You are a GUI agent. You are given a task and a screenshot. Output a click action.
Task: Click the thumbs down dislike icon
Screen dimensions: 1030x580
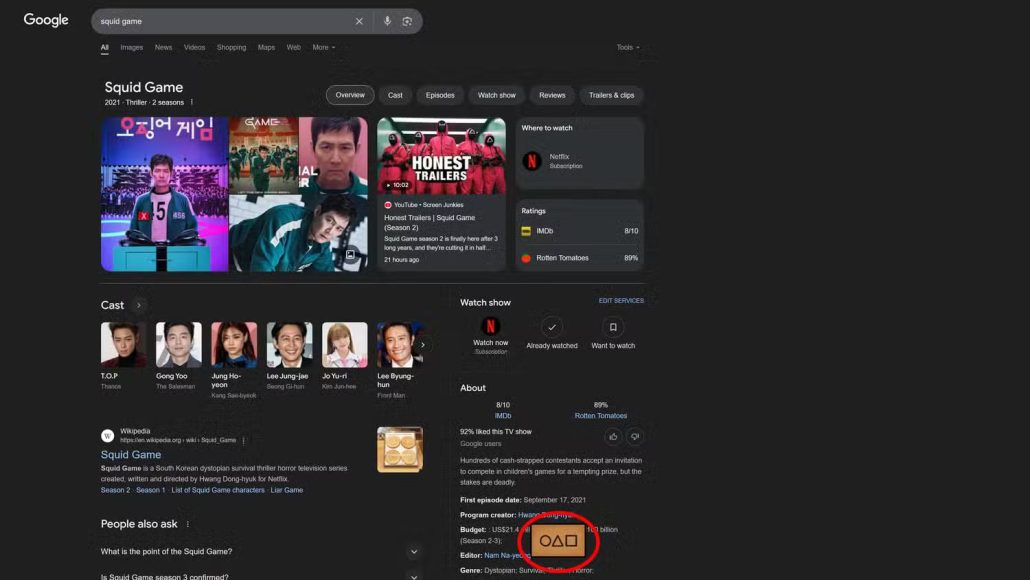(x=634, y=436)
